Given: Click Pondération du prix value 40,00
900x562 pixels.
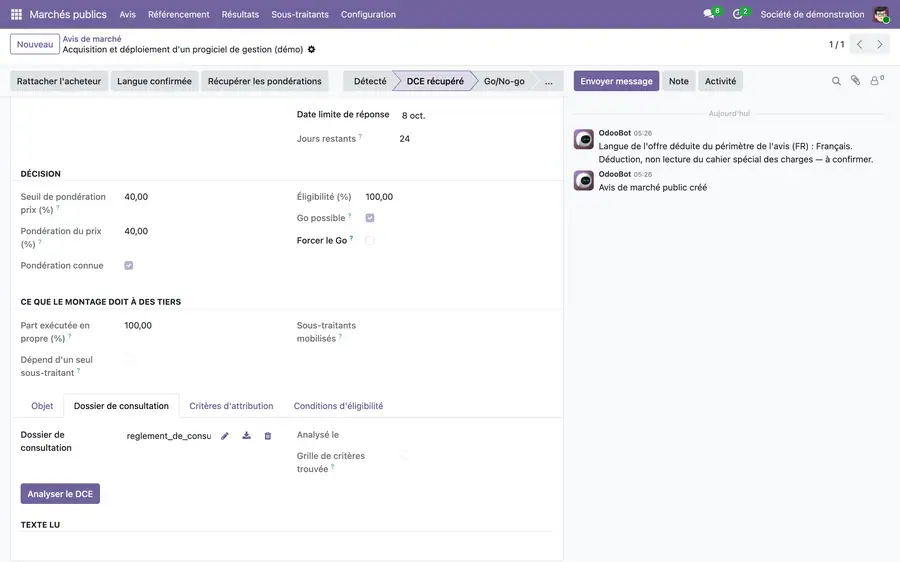Looking at the screenshot, I should [x=136, y=231].
